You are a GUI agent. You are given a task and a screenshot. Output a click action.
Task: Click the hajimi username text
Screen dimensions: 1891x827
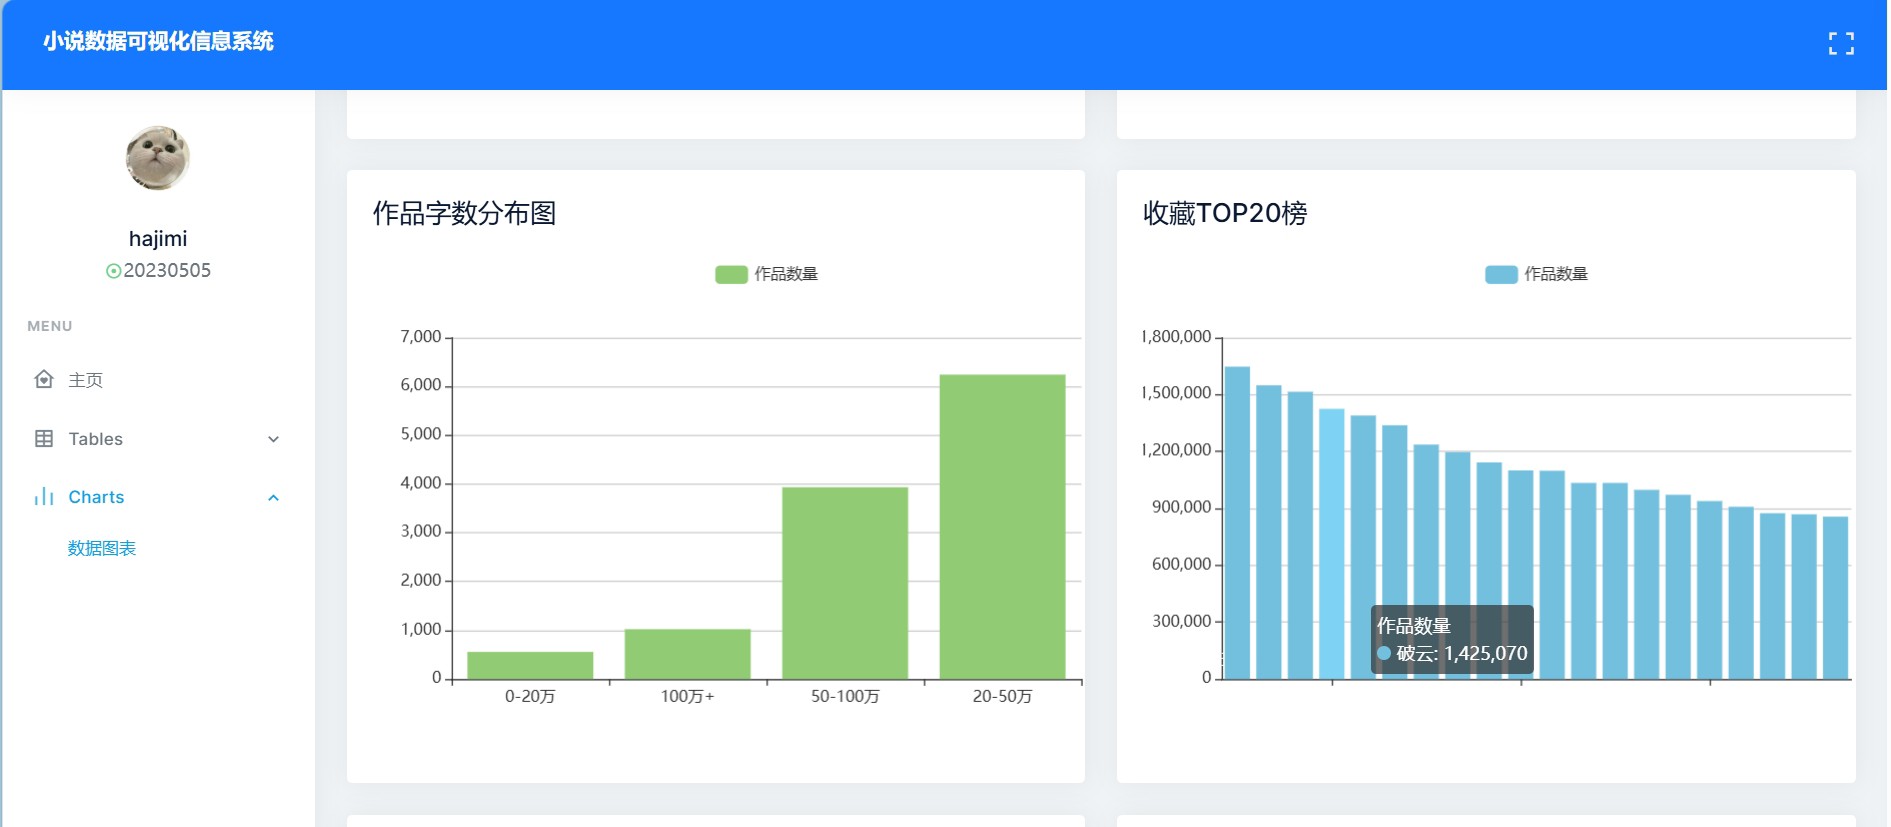(x=158, y=239)
